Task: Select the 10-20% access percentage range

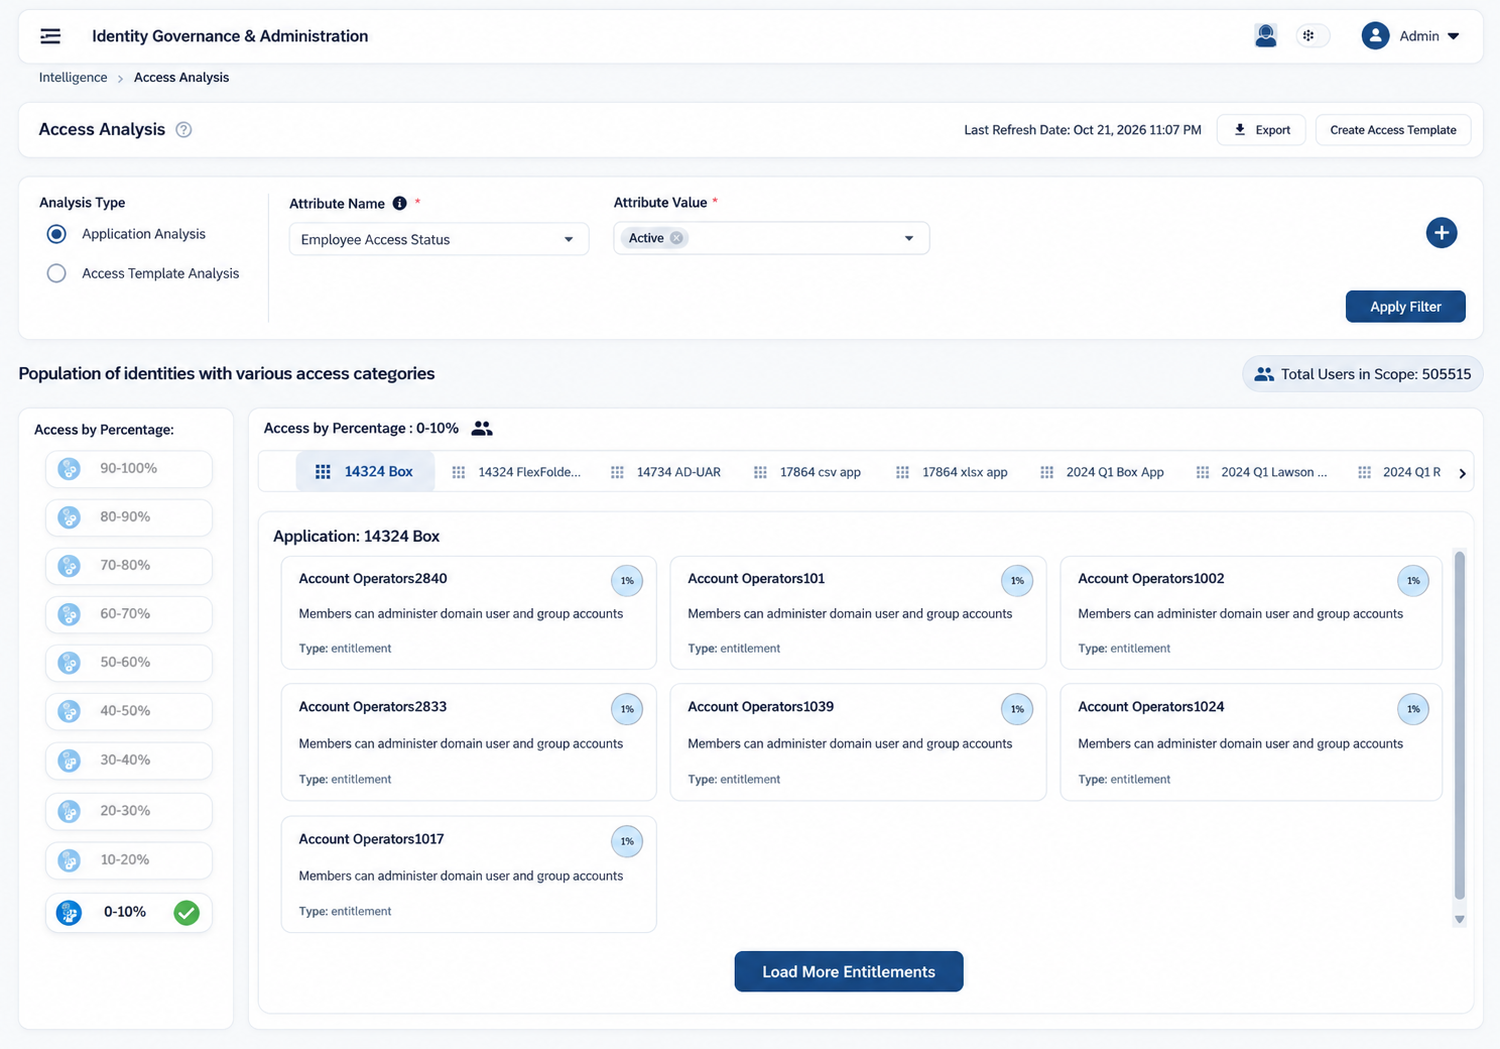Action: [x=129, y=860]
